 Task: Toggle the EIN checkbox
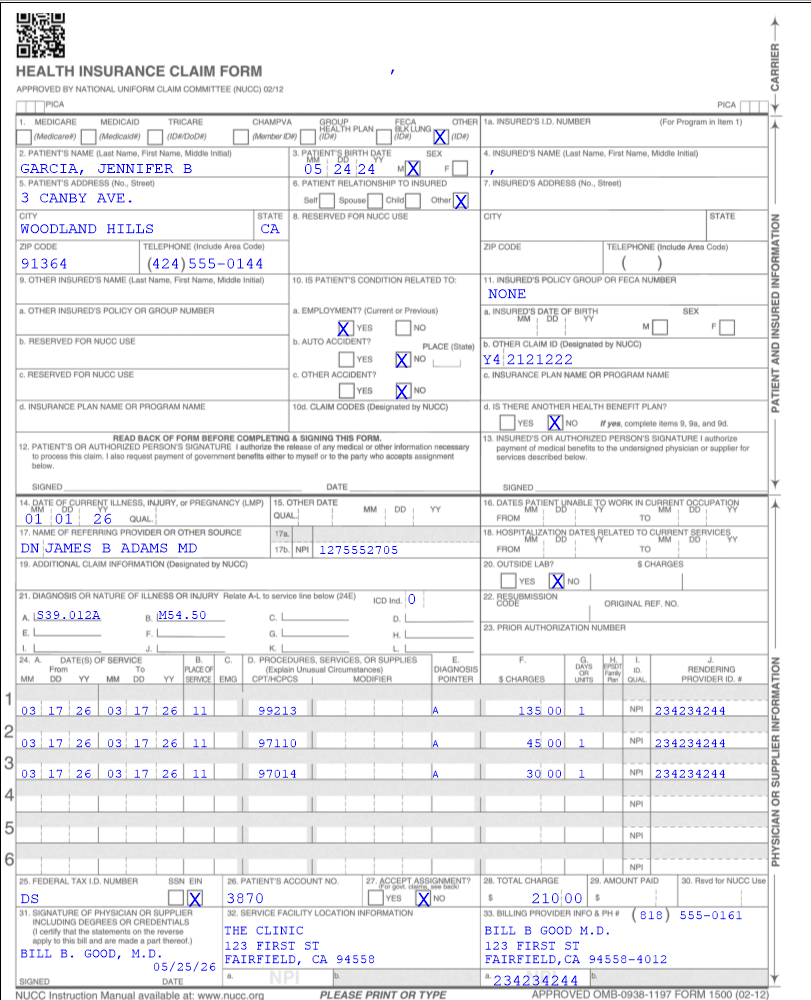pyautogui.click(x=195, y=898)
